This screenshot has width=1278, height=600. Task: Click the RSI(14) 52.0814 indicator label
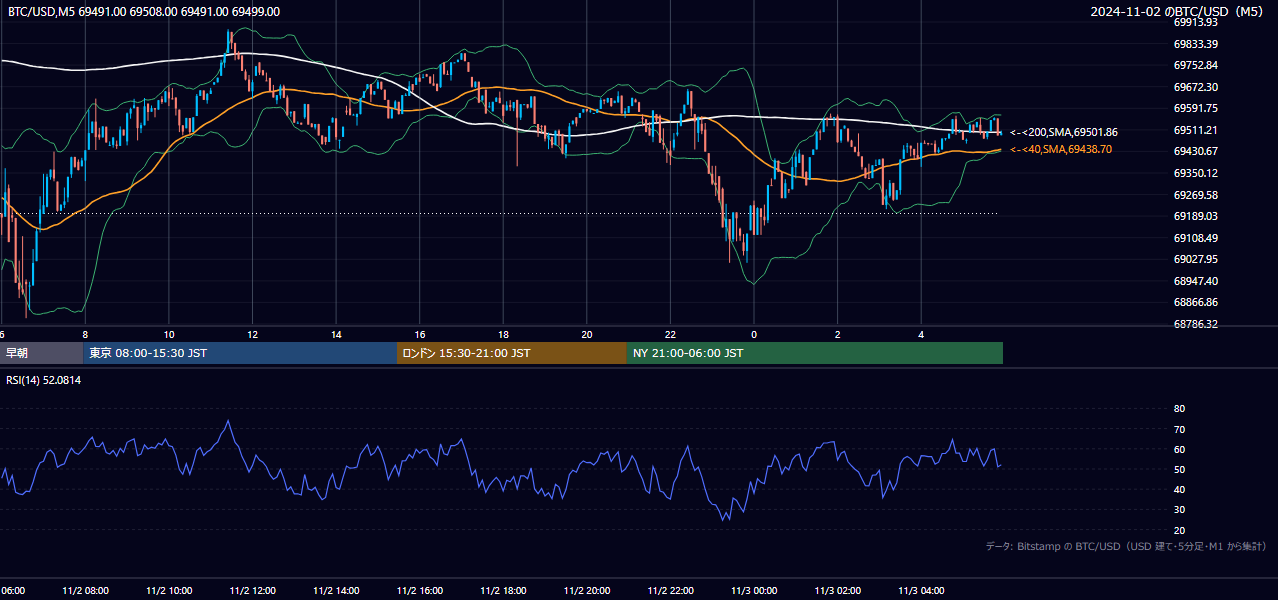click(43, 380)
